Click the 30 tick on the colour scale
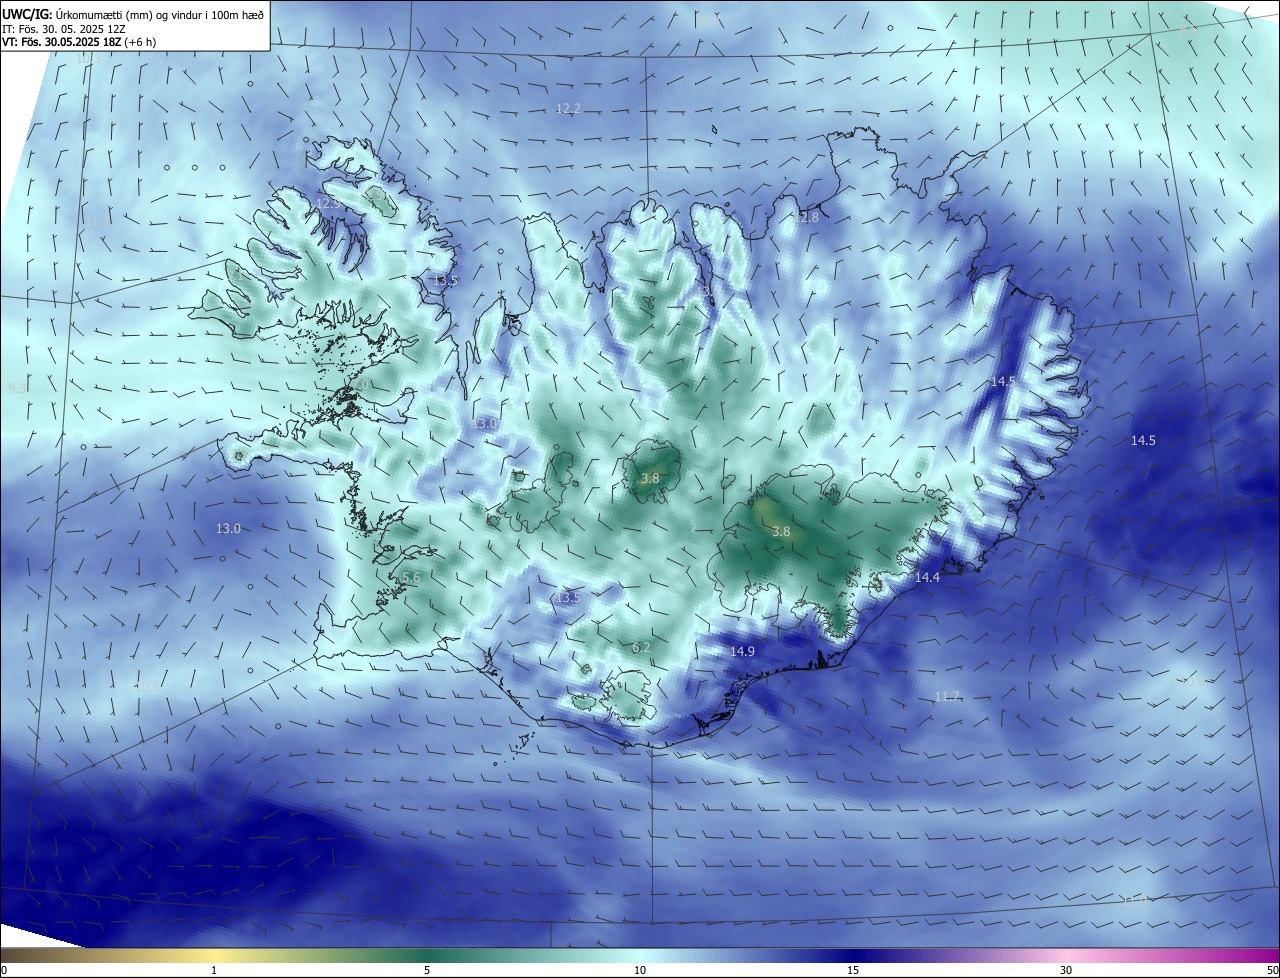This screenshot has width=1280, height=978. pyautogui.click(x=1066, y=970)
